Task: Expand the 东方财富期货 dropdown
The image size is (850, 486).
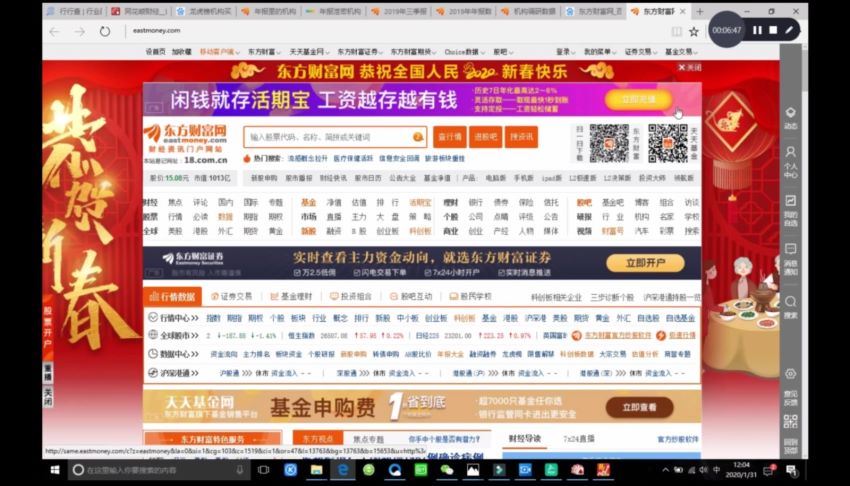Action: coord(413,51)
